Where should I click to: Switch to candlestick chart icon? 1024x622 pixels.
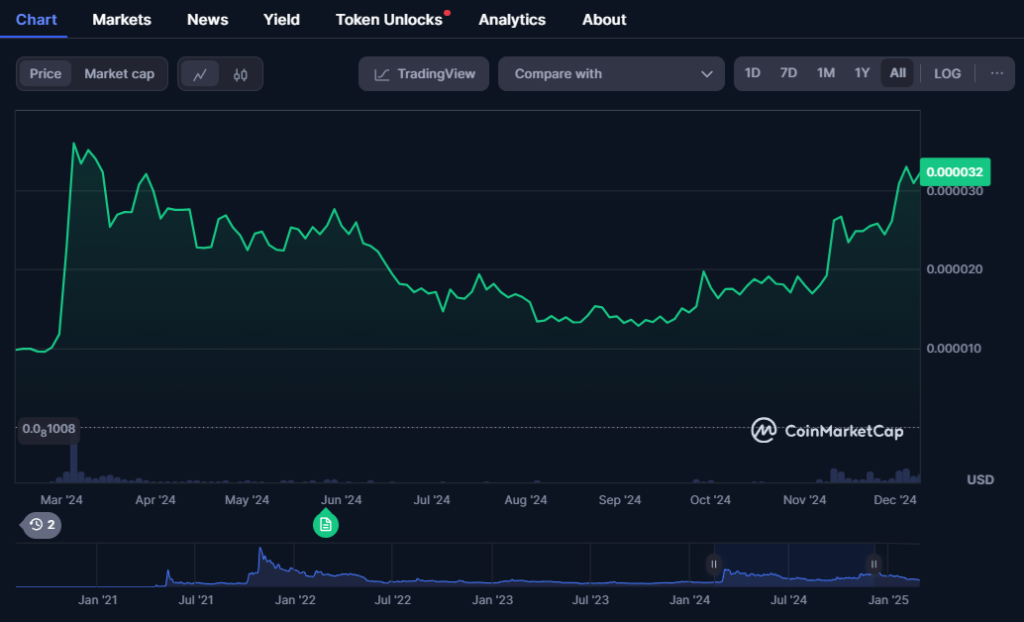point(240,74)
